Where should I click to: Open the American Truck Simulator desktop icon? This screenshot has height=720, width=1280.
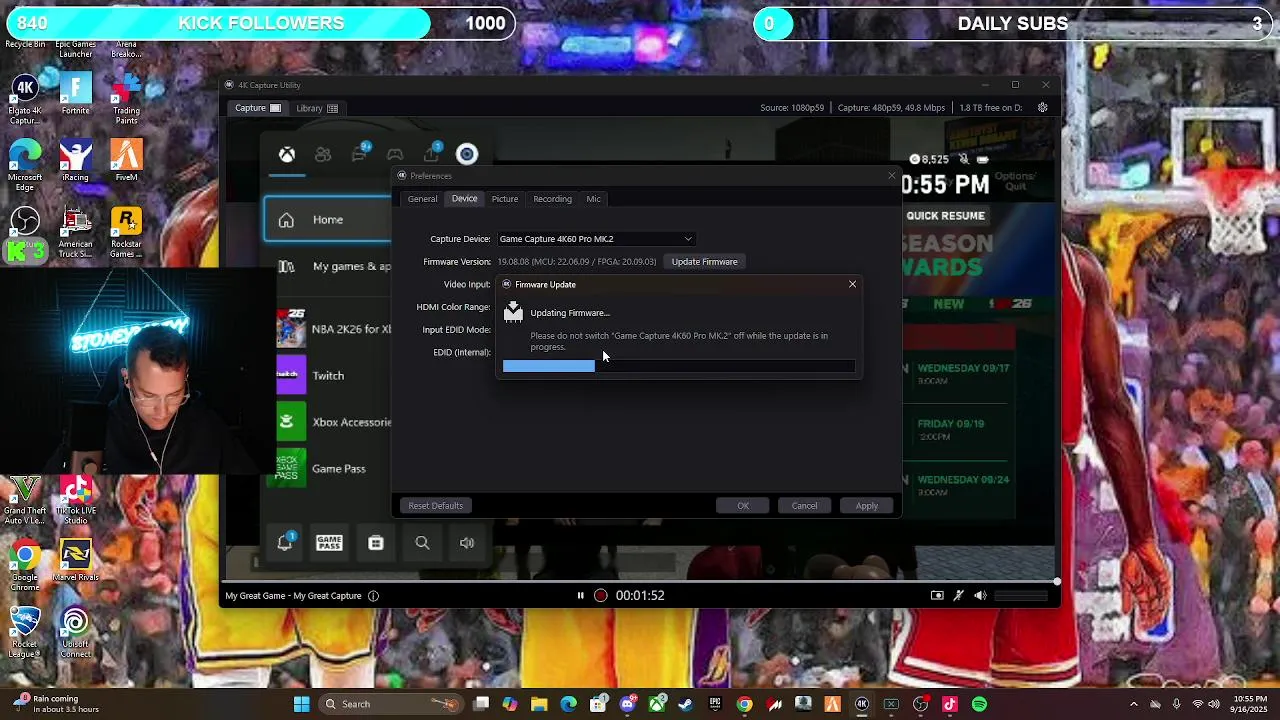point(75,232)
